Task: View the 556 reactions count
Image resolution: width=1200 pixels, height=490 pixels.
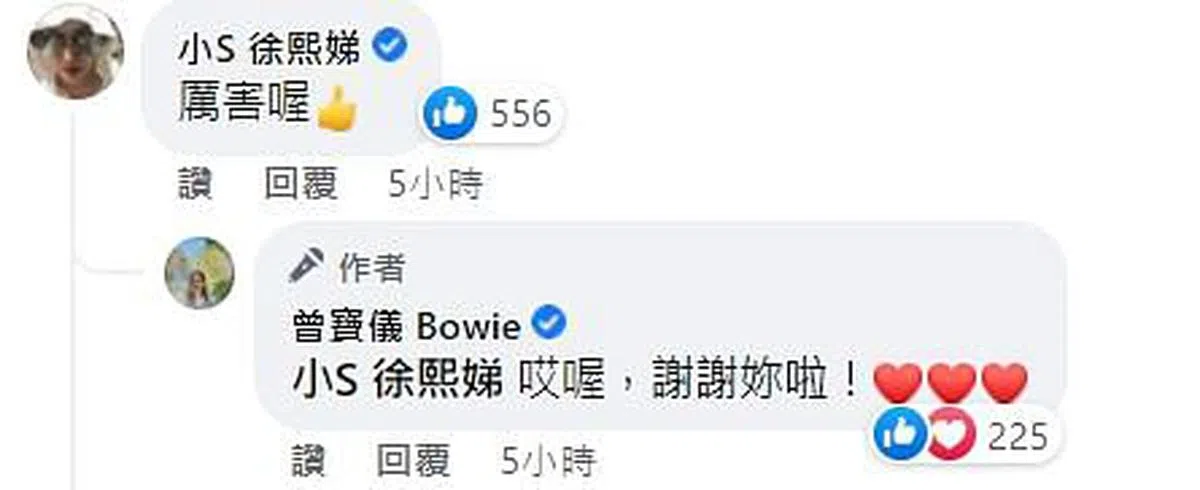Action: point(521,115)
